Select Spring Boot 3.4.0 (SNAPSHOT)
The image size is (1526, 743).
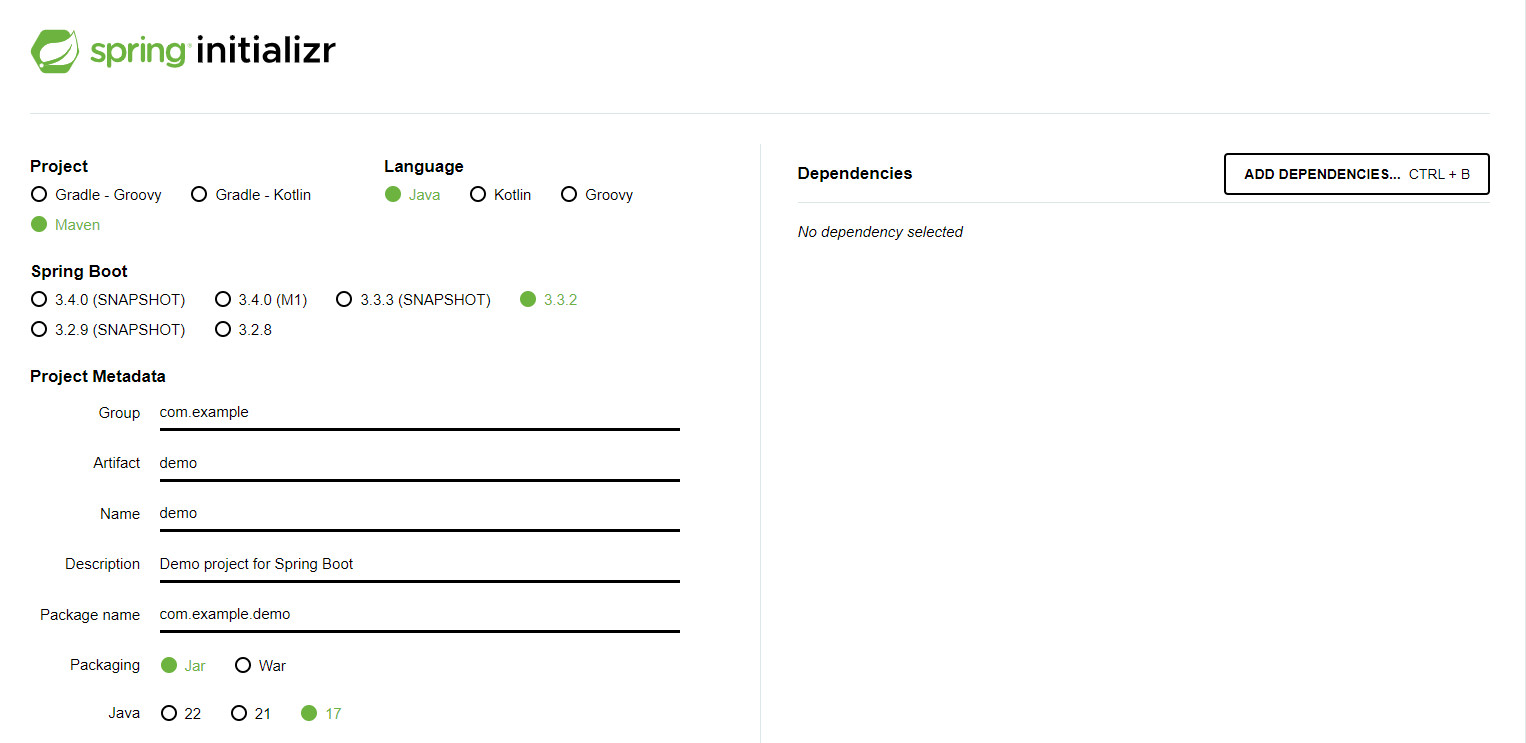pyautogui.click(x=108, y=300)
